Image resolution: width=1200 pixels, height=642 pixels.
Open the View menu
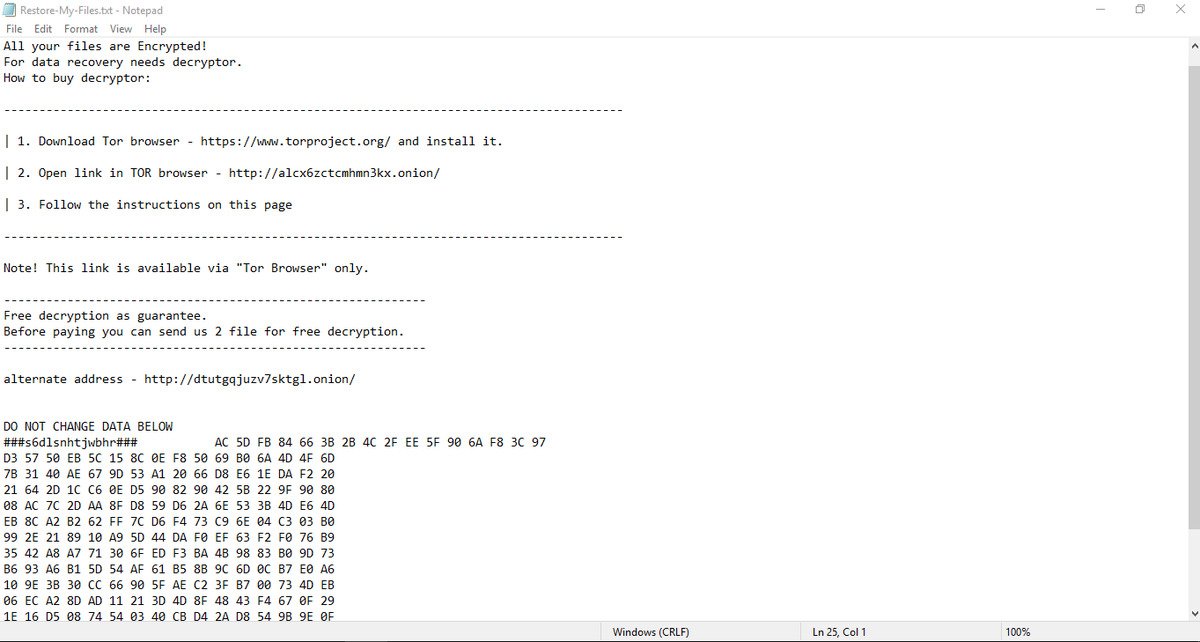click(121, 29)
